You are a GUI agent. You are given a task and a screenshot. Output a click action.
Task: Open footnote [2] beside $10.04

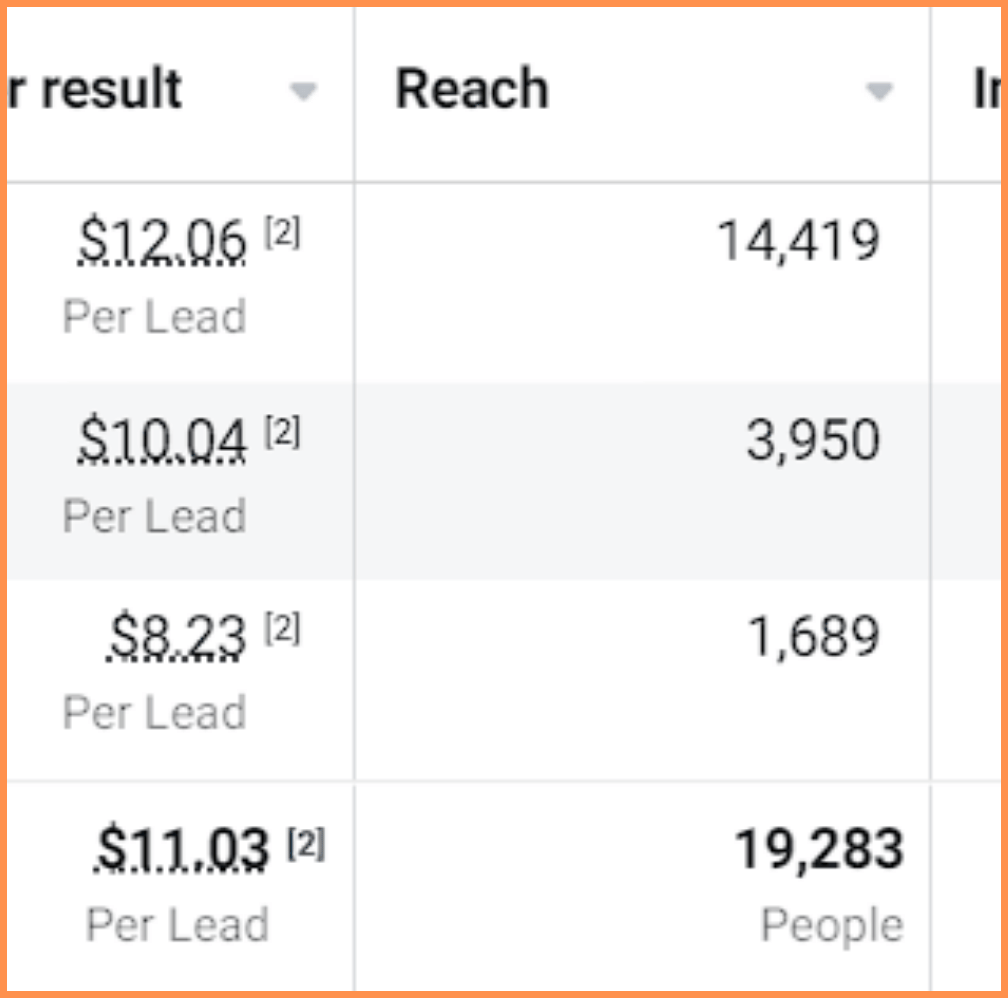[x=282, y=434]
